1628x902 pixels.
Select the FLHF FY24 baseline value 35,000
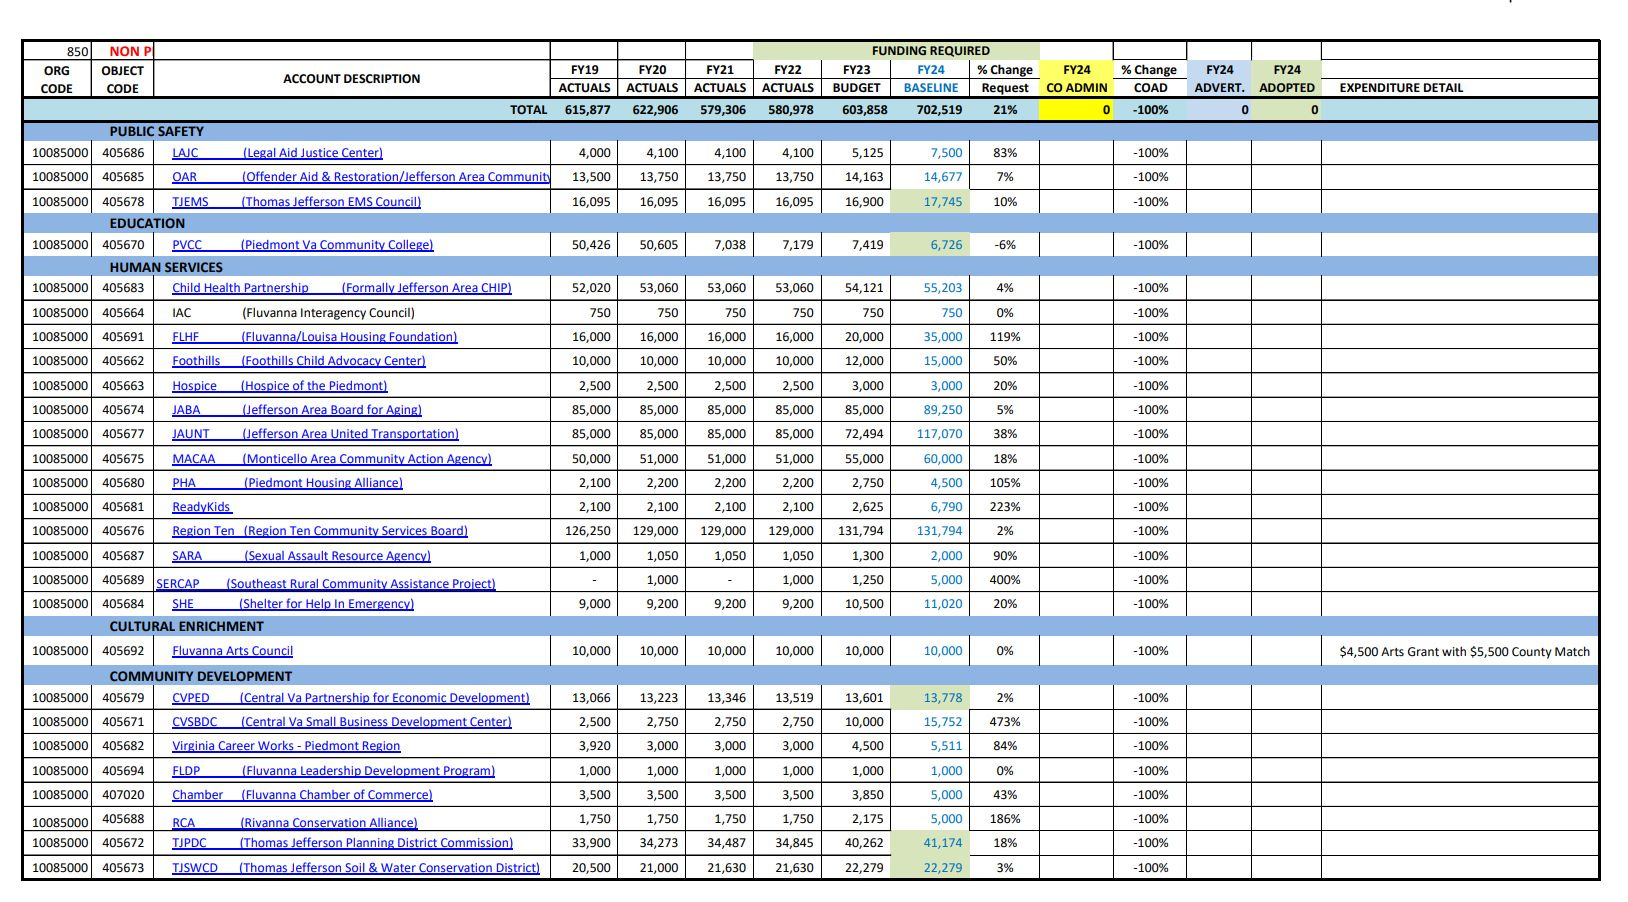943,337
